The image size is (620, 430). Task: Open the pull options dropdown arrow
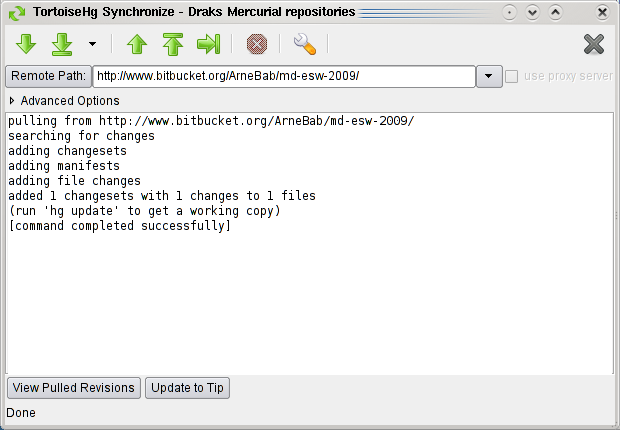coord(92,44)
